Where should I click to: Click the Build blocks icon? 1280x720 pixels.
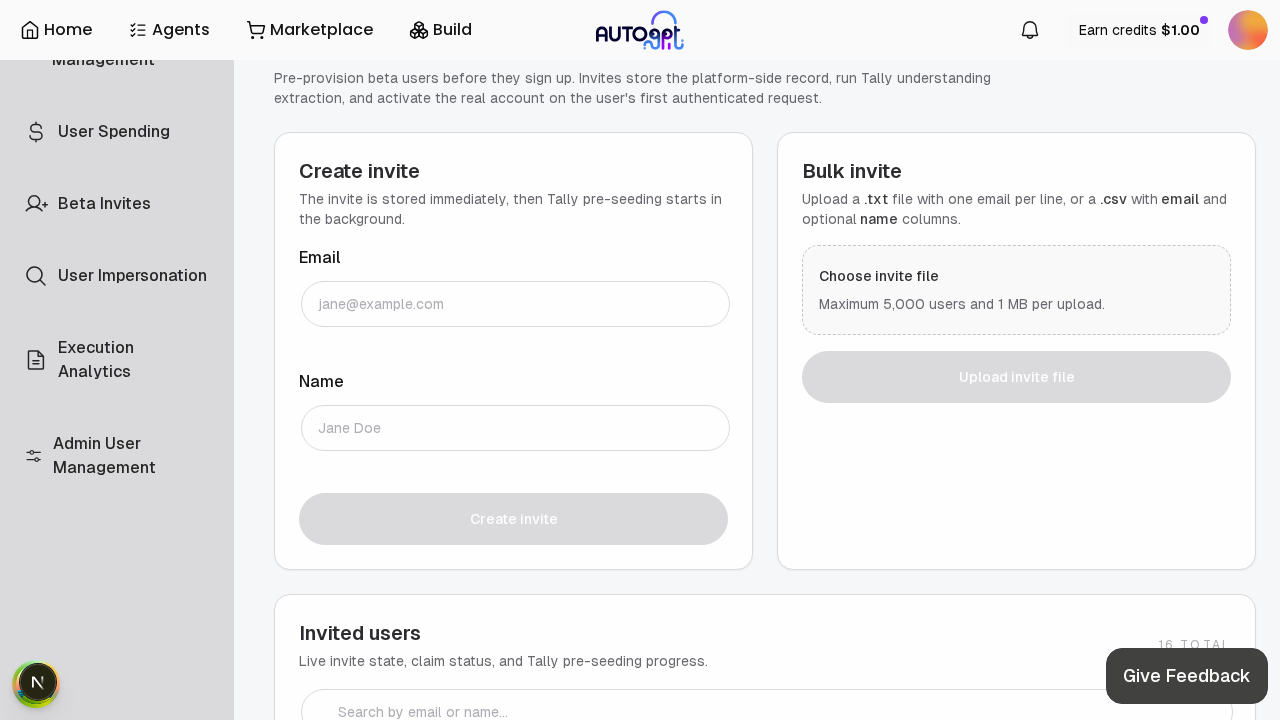pyautogui.click(x=417, y=29)
